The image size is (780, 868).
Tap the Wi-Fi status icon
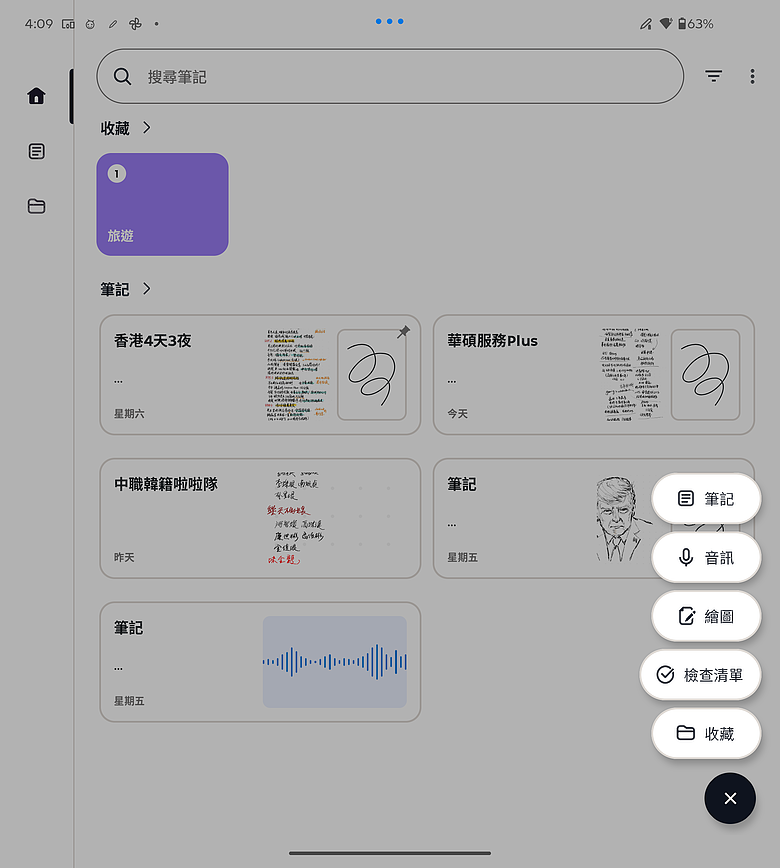(x=666, y=23)
